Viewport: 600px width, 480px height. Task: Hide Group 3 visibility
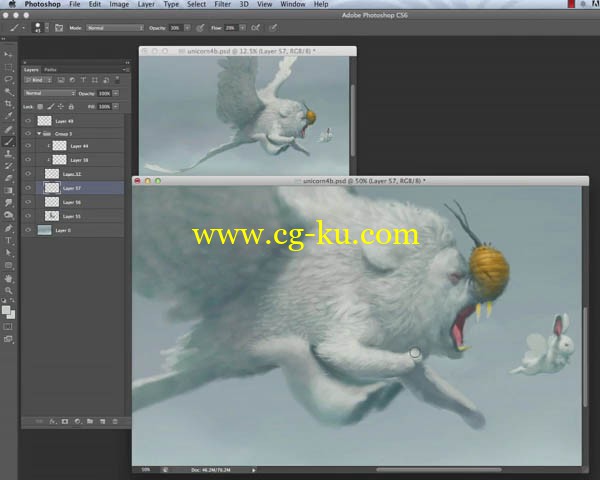[28, 134]
